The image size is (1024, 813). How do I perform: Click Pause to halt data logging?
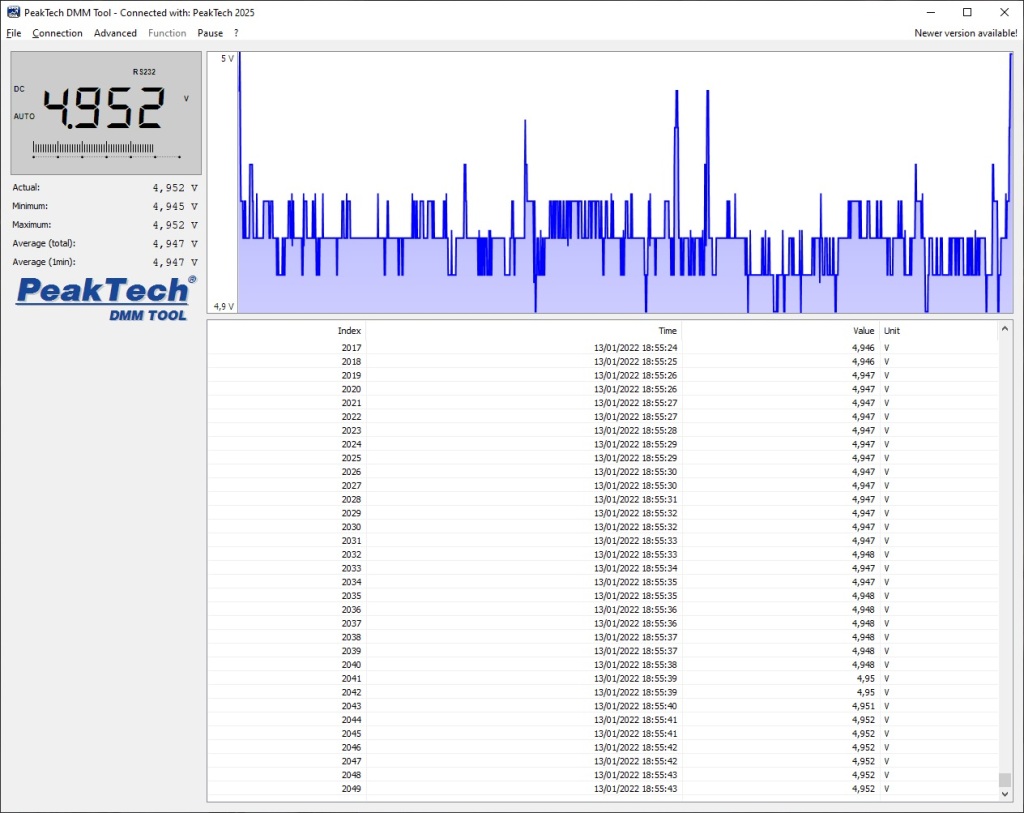click(210, 33)
